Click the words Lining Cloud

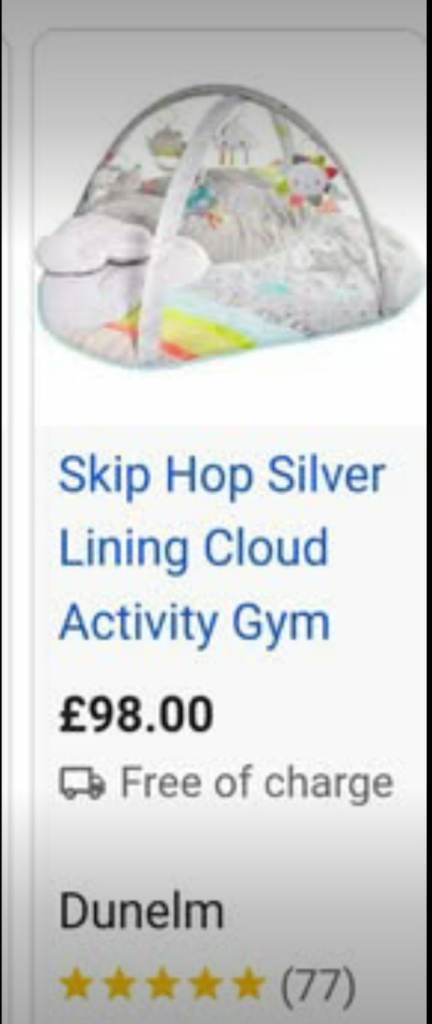tap(193, 549)
